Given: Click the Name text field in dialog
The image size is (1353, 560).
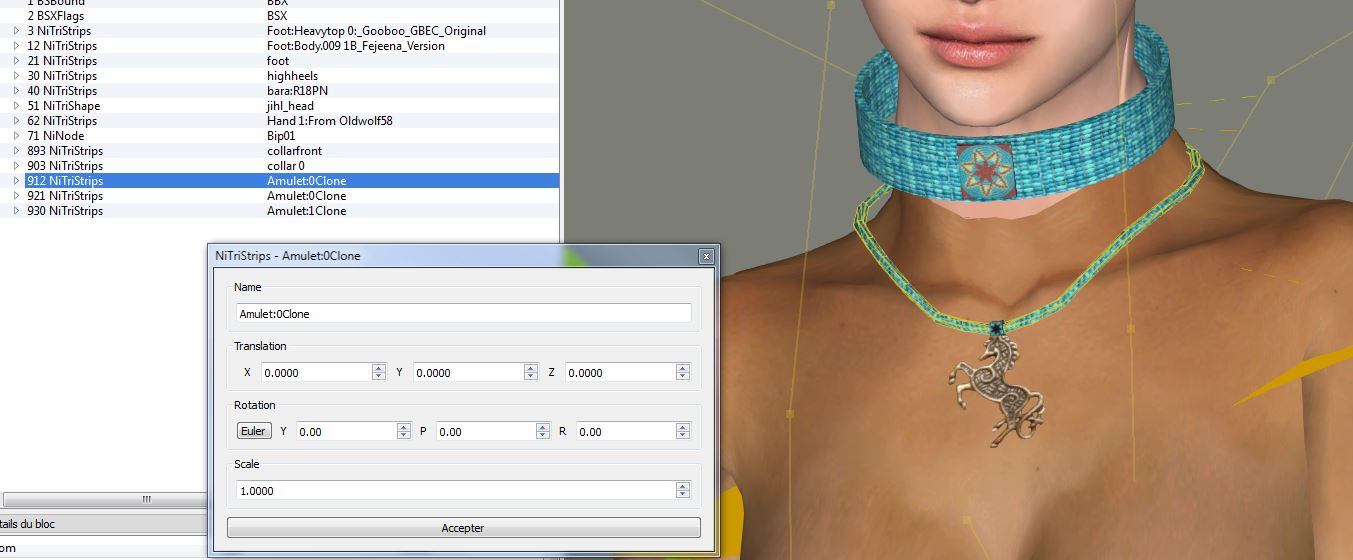Looking at the screenshot, I should (463, 313).
